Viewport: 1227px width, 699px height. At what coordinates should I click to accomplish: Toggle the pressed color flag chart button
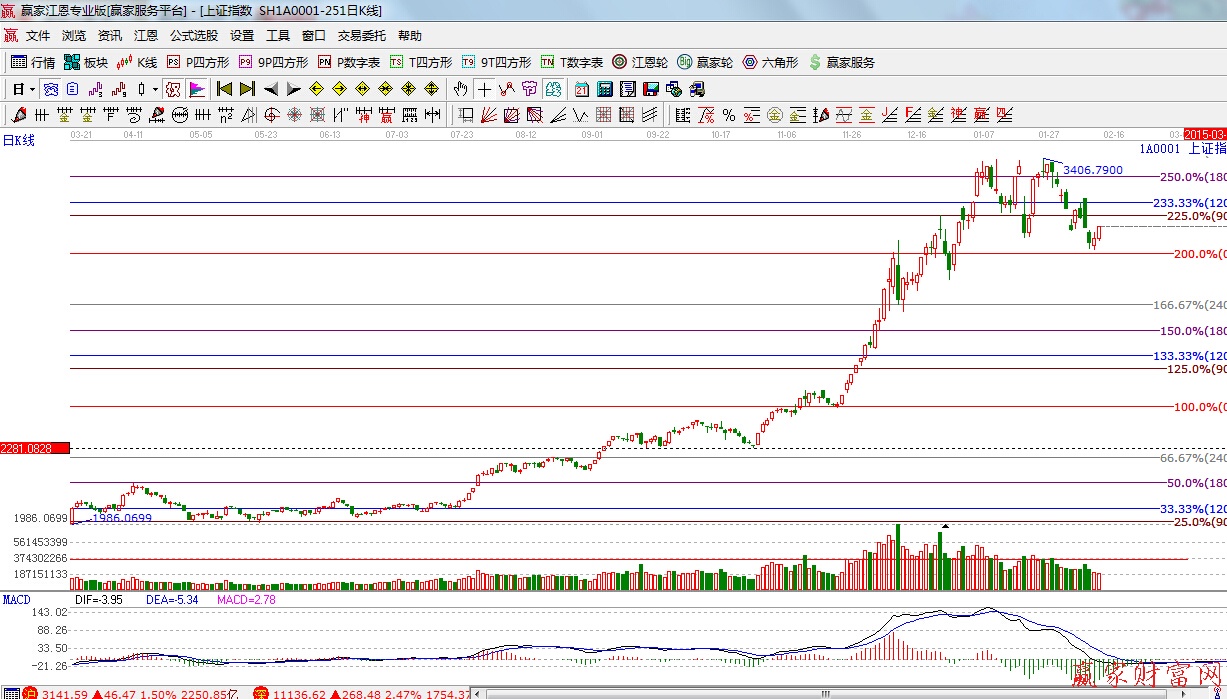196,89
